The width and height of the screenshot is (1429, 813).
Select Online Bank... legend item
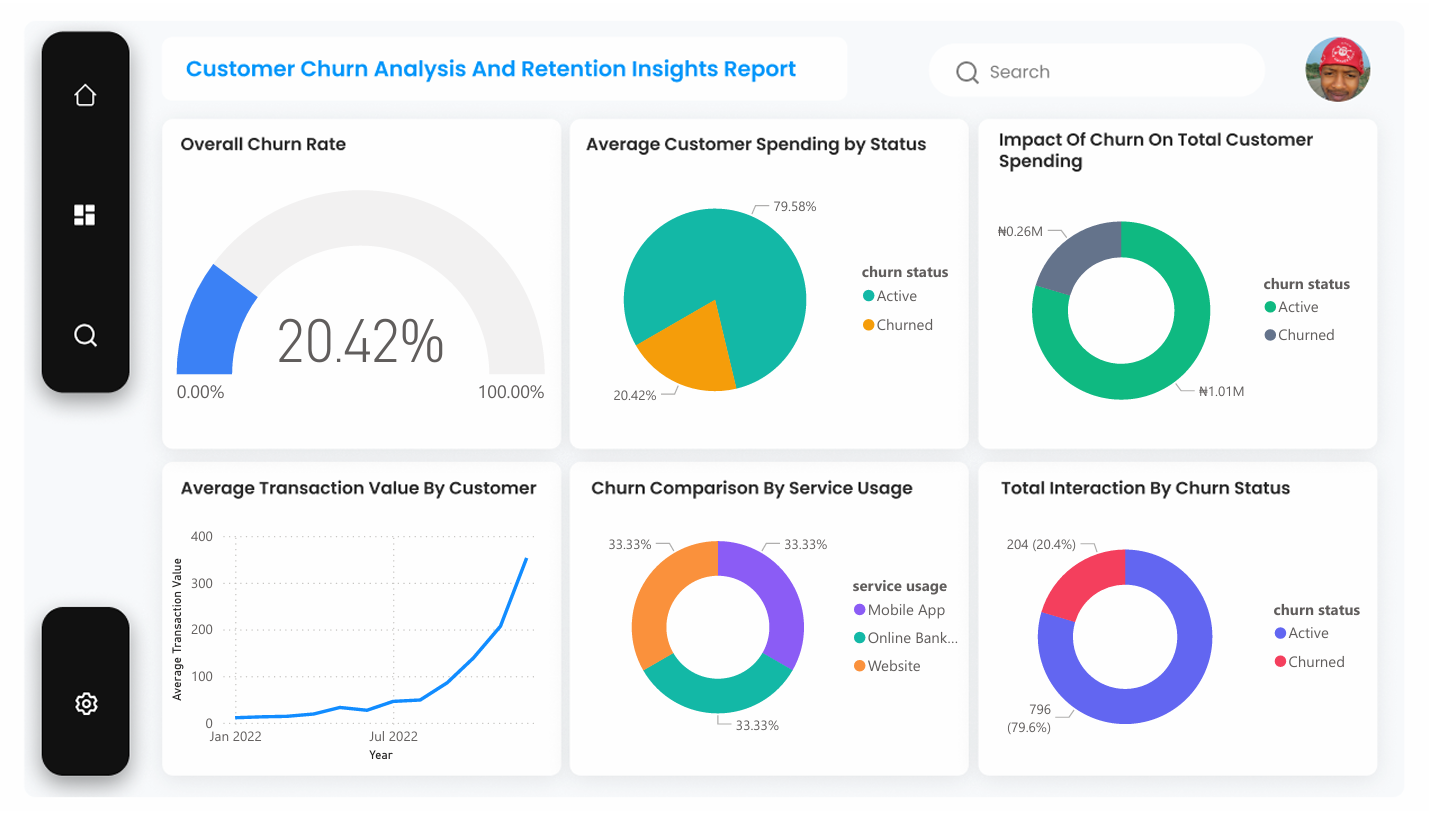coord(906,638)
